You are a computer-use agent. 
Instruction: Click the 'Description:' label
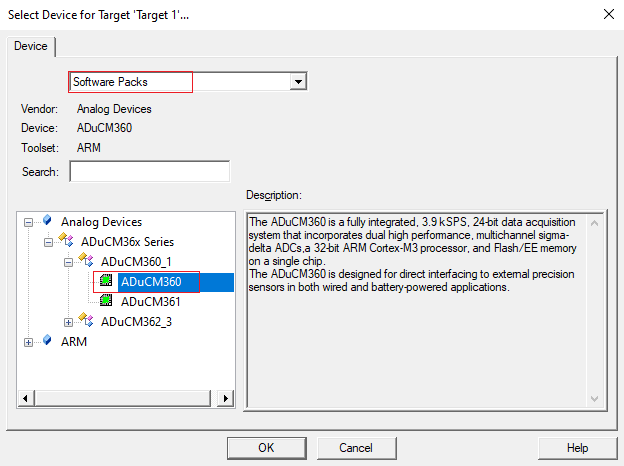pyautogui.click(x=274, y=195)
